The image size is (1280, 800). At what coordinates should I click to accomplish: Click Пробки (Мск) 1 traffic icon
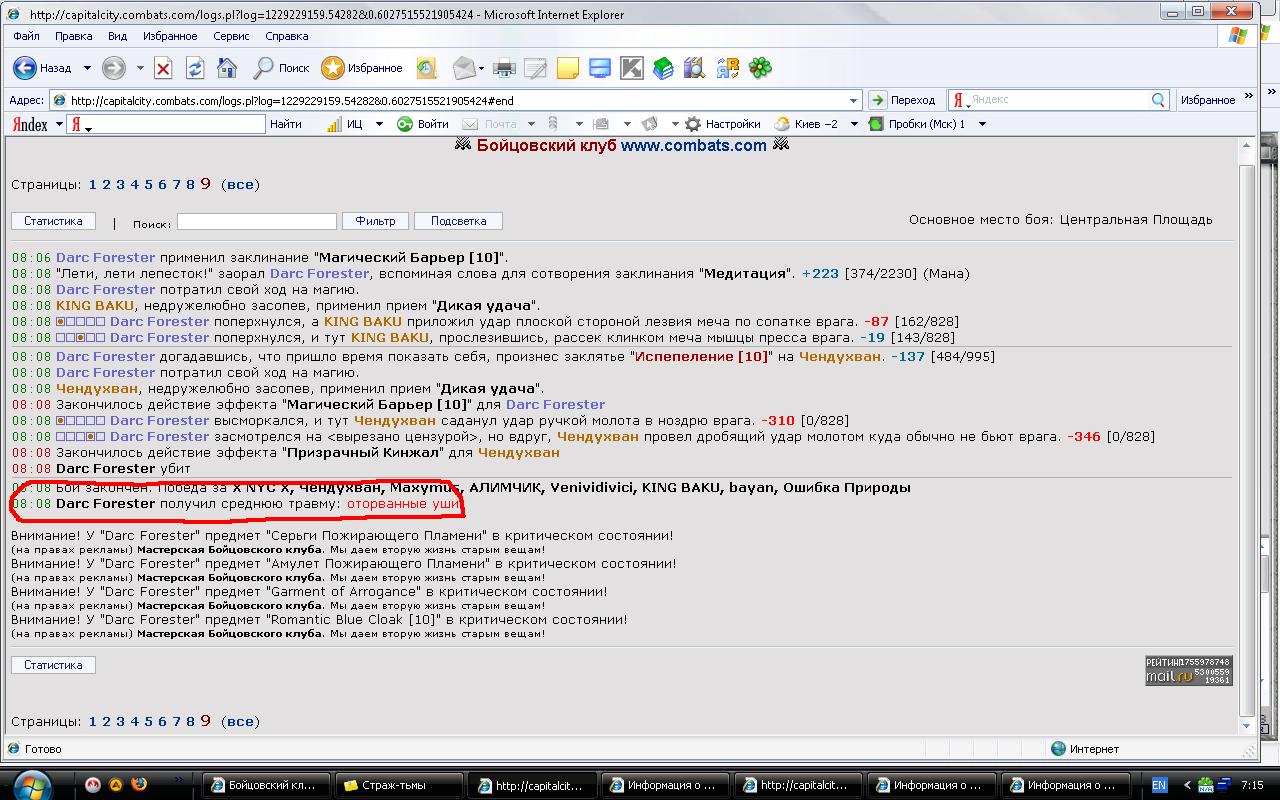pos(917,124)
